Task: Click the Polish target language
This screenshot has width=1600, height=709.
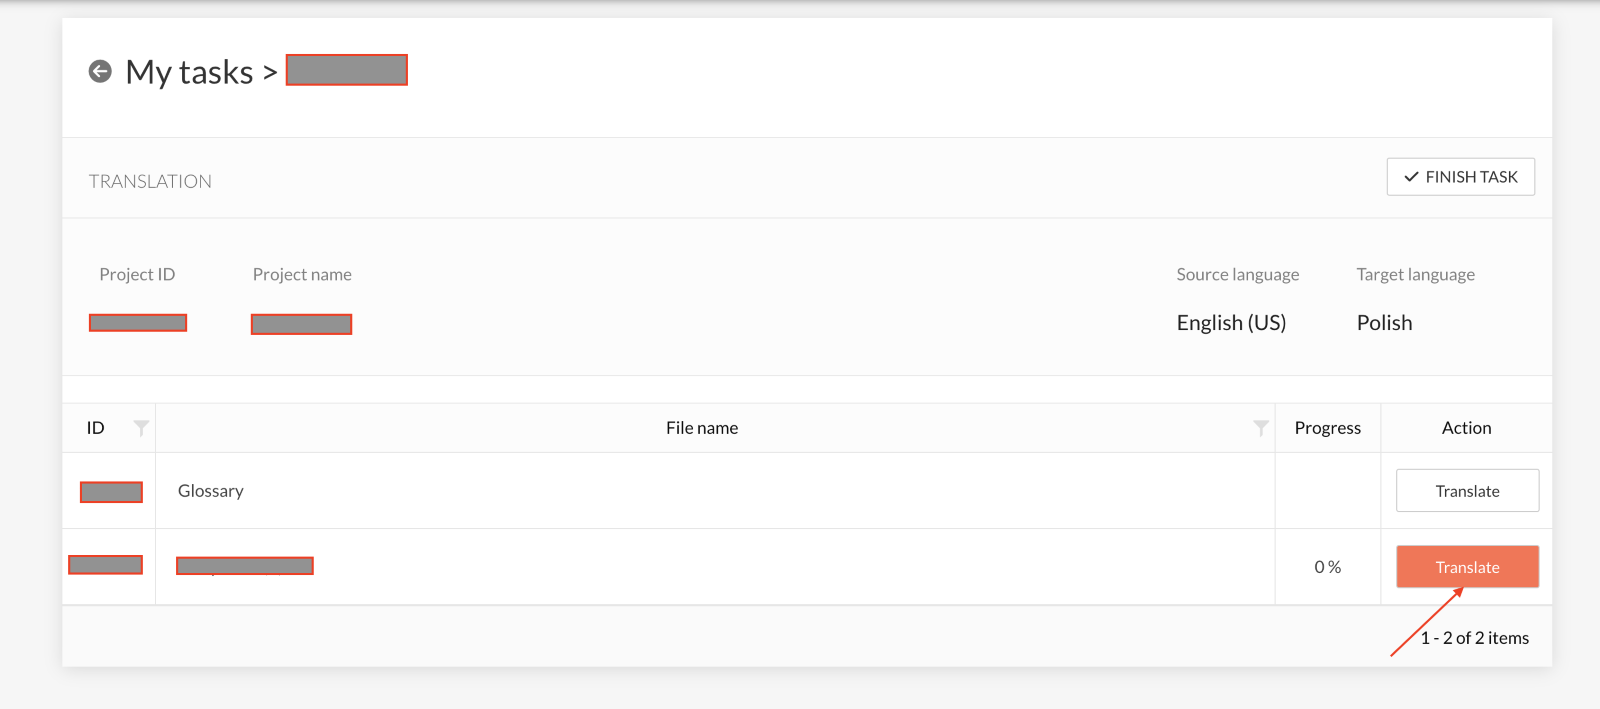Action: click(1384, 323)
